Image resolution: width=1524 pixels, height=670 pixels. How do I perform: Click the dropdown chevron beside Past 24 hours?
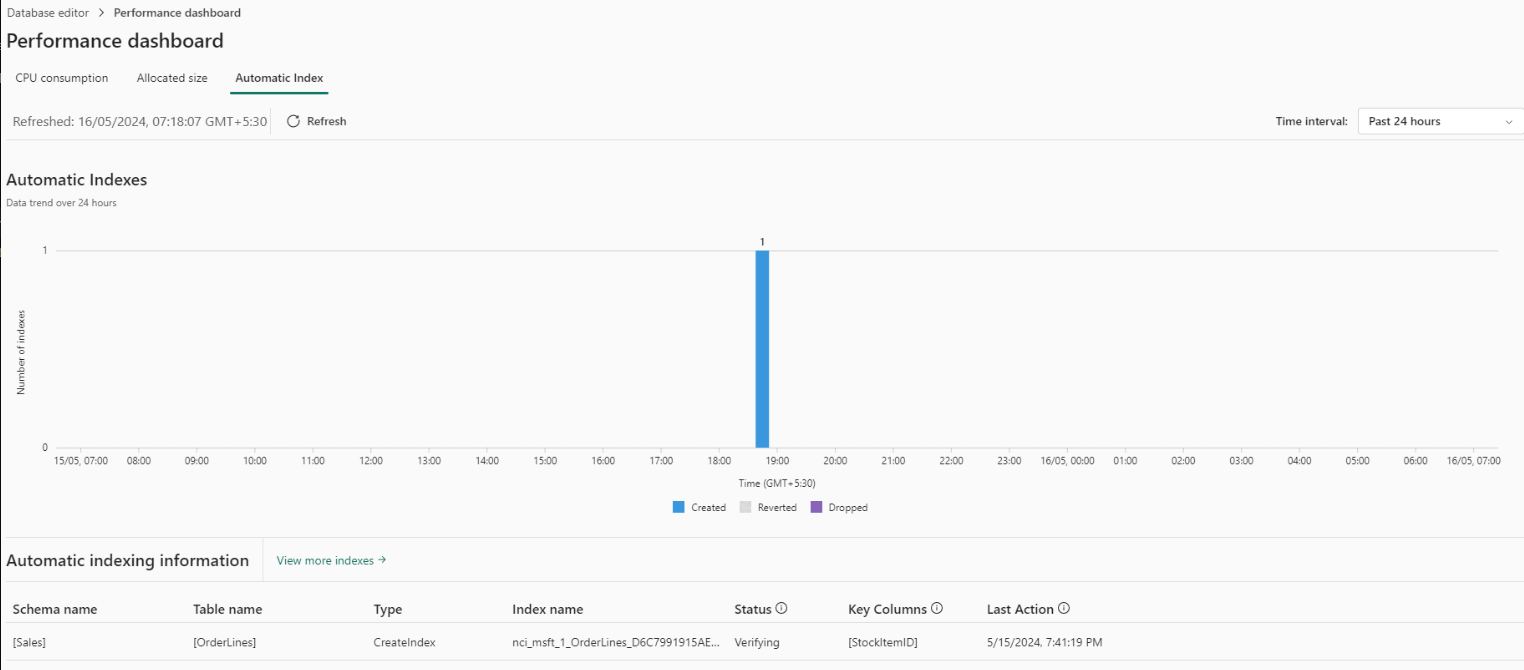coord(1509,122)
